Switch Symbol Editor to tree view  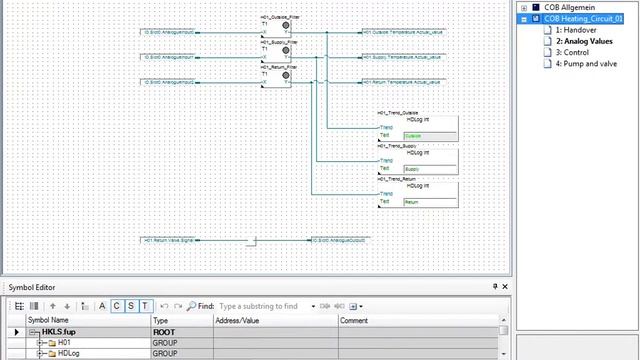(19, 306)
